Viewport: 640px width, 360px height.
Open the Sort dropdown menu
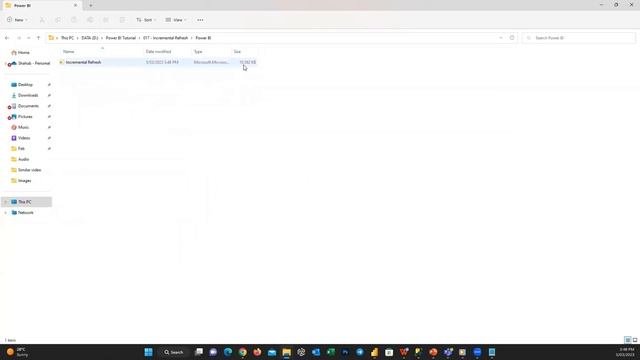click(x=146, y=20)
